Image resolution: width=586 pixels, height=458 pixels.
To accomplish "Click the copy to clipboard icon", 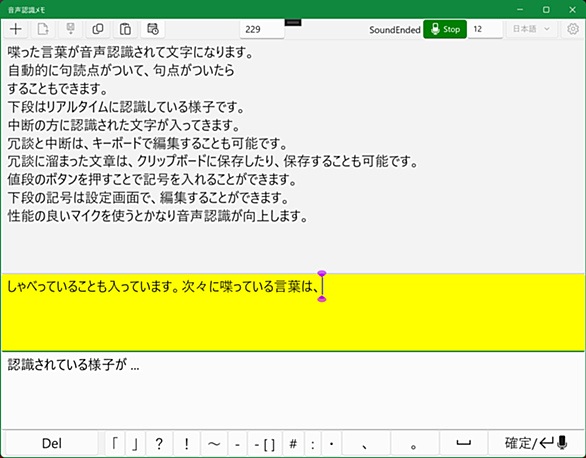I will point(98,29).
